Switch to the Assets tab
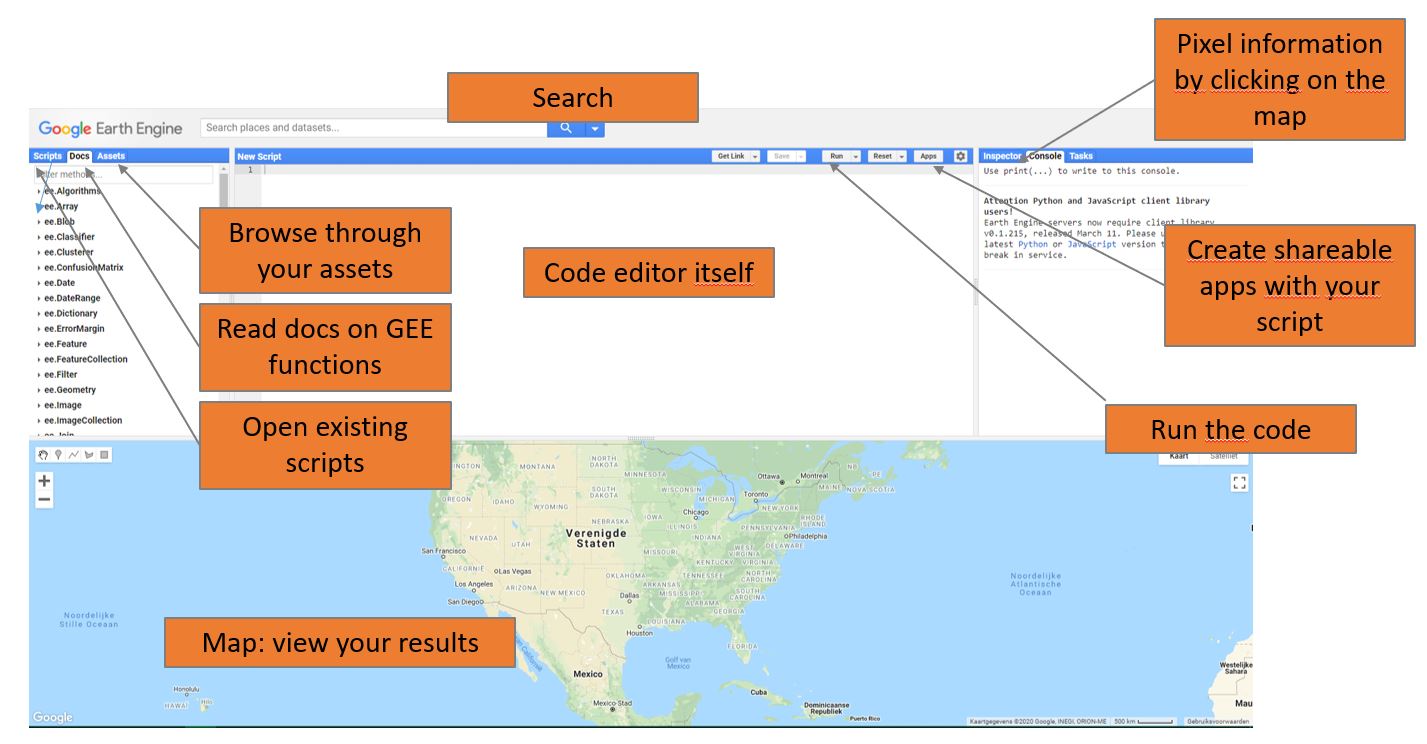The width and height of the screenshot is (1427, 744). tap(111, 156)
